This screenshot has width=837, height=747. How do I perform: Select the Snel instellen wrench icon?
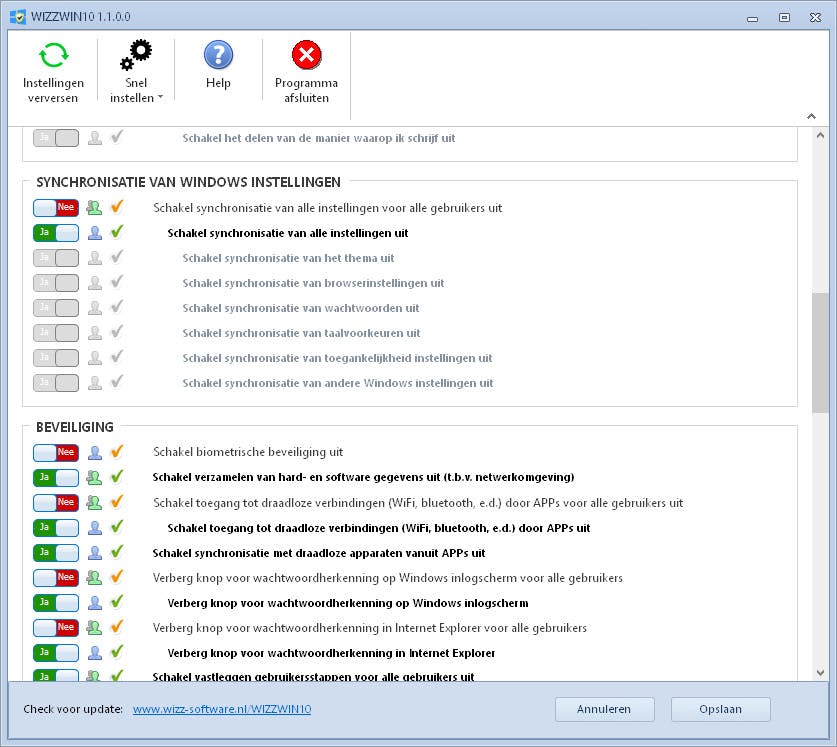(136, 55)
